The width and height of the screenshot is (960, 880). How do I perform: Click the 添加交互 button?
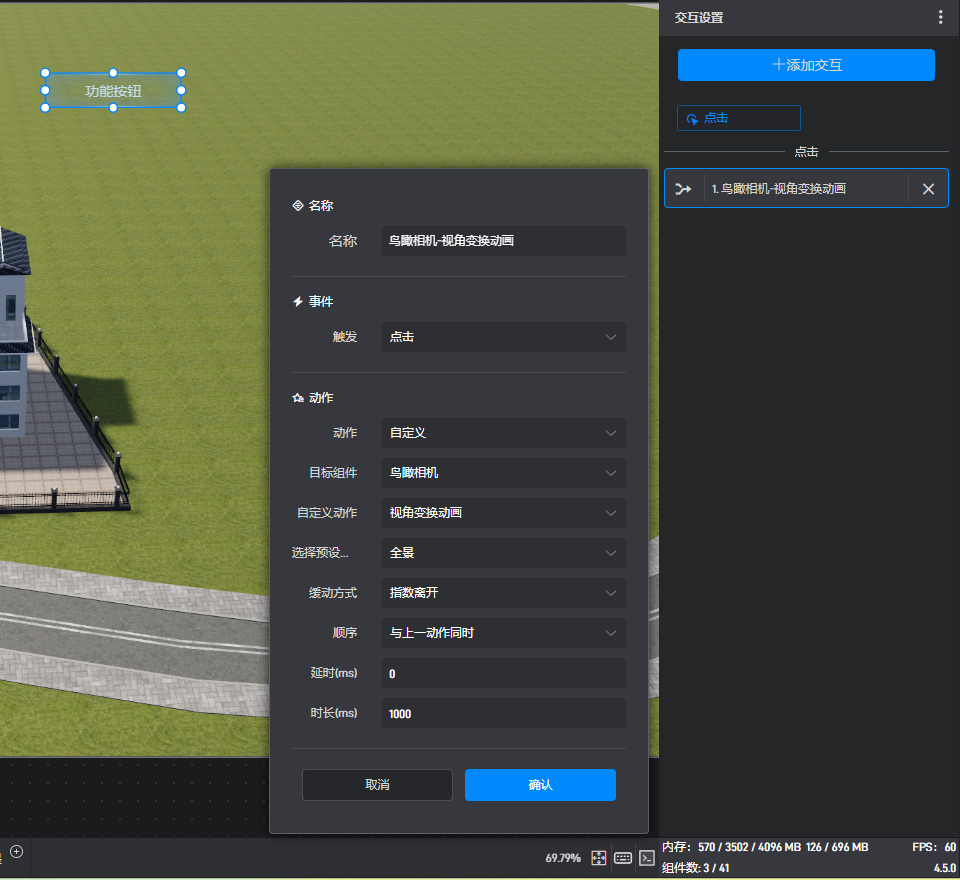806,65
